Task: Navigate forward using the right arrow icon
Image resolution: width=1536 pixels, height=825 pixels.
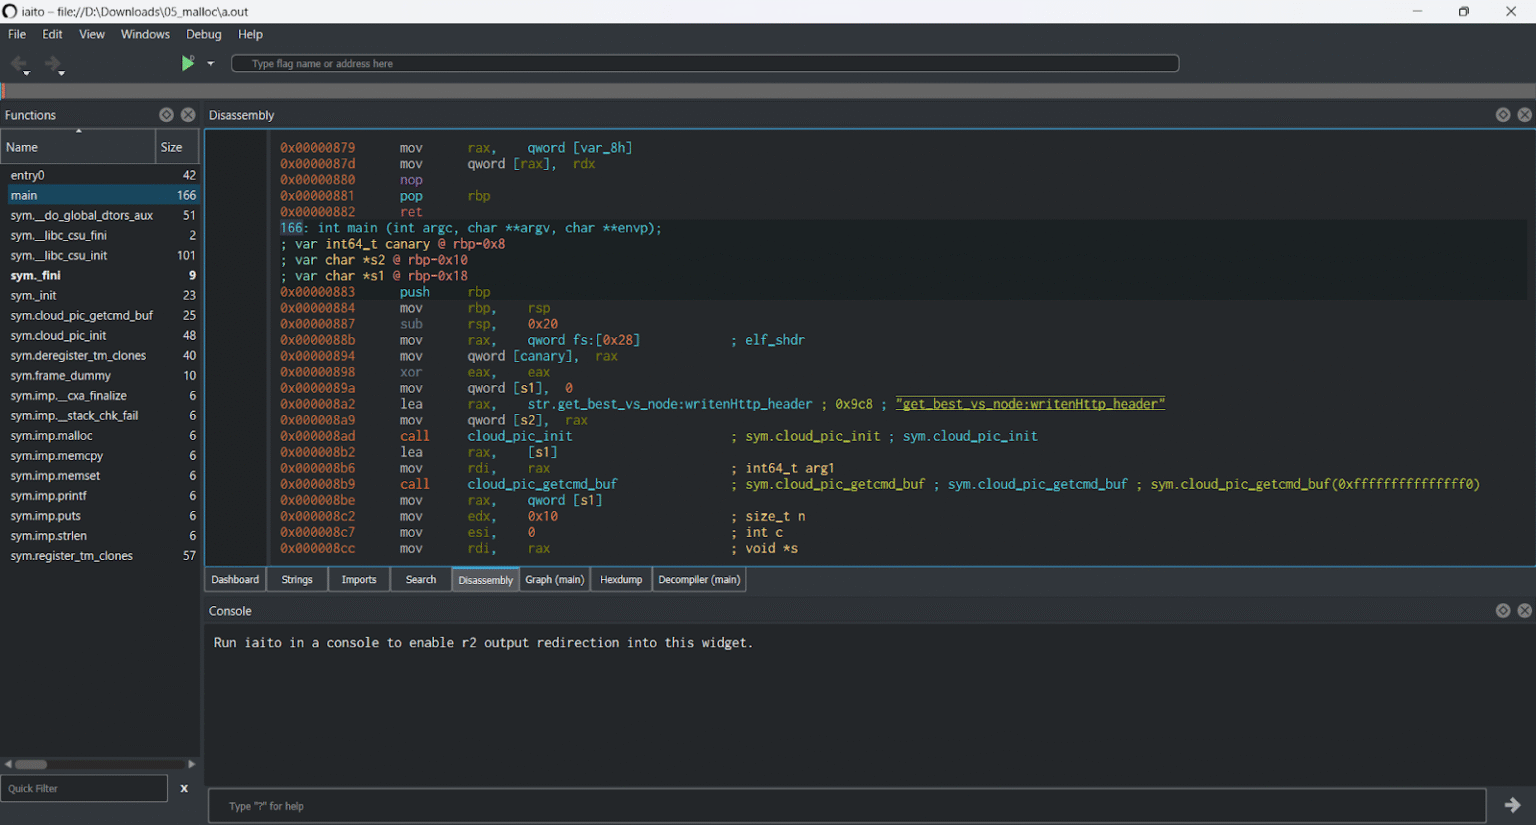Action: pyautogui.click(x=52, y=62)
